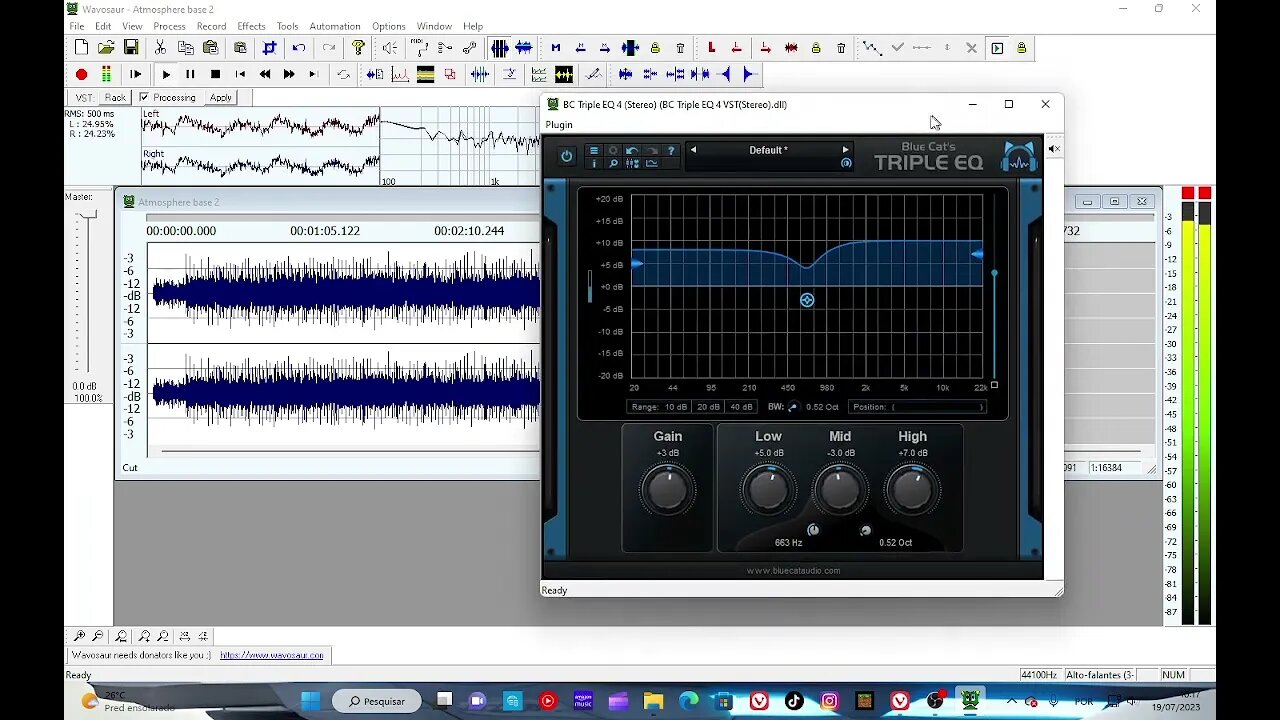Image resolution: width=1280 pixels, height=720 pixels.
Task: Open the sonogram display icon
Action: pos(425,74)
